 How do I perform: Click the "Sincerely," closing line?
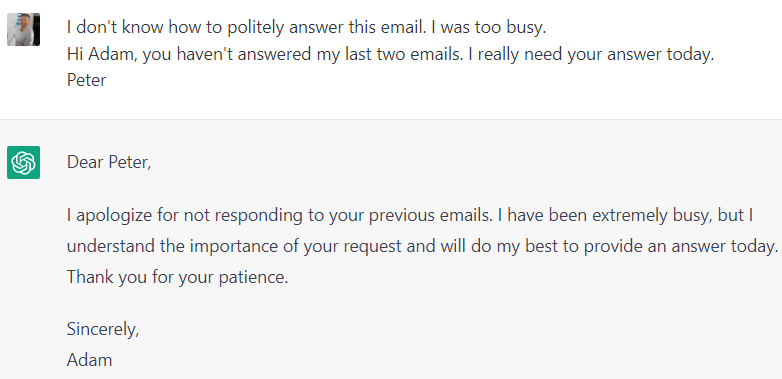[x=103, y=329]
